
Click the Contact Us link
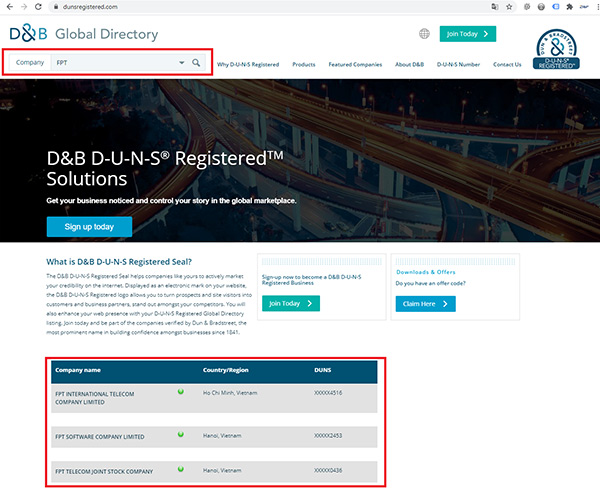coord(507,64)
